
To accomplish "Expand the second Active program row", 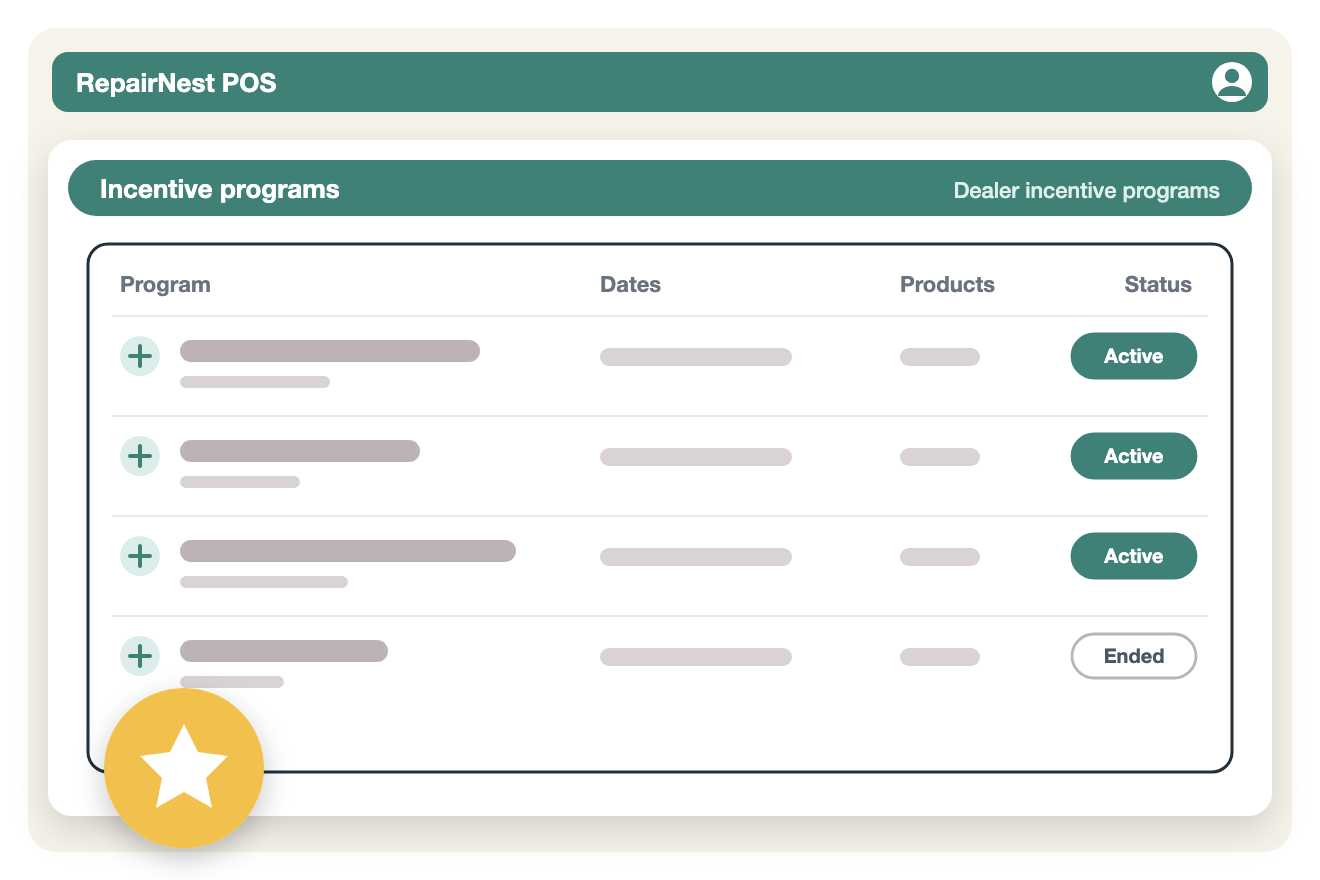I will pos(140,456).
